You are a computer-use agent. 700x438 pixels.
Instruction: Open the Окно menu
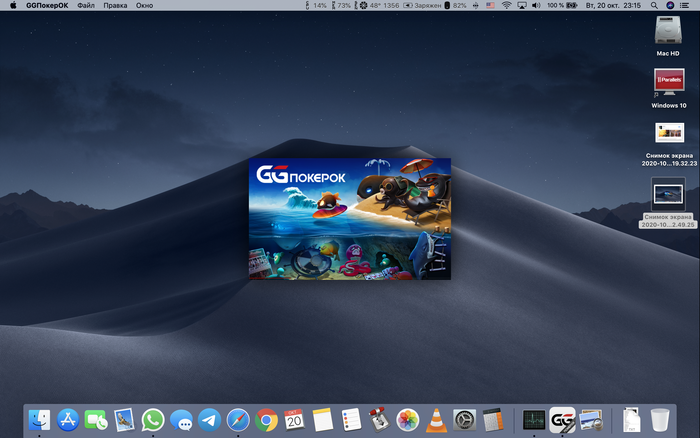coord(144,5)
